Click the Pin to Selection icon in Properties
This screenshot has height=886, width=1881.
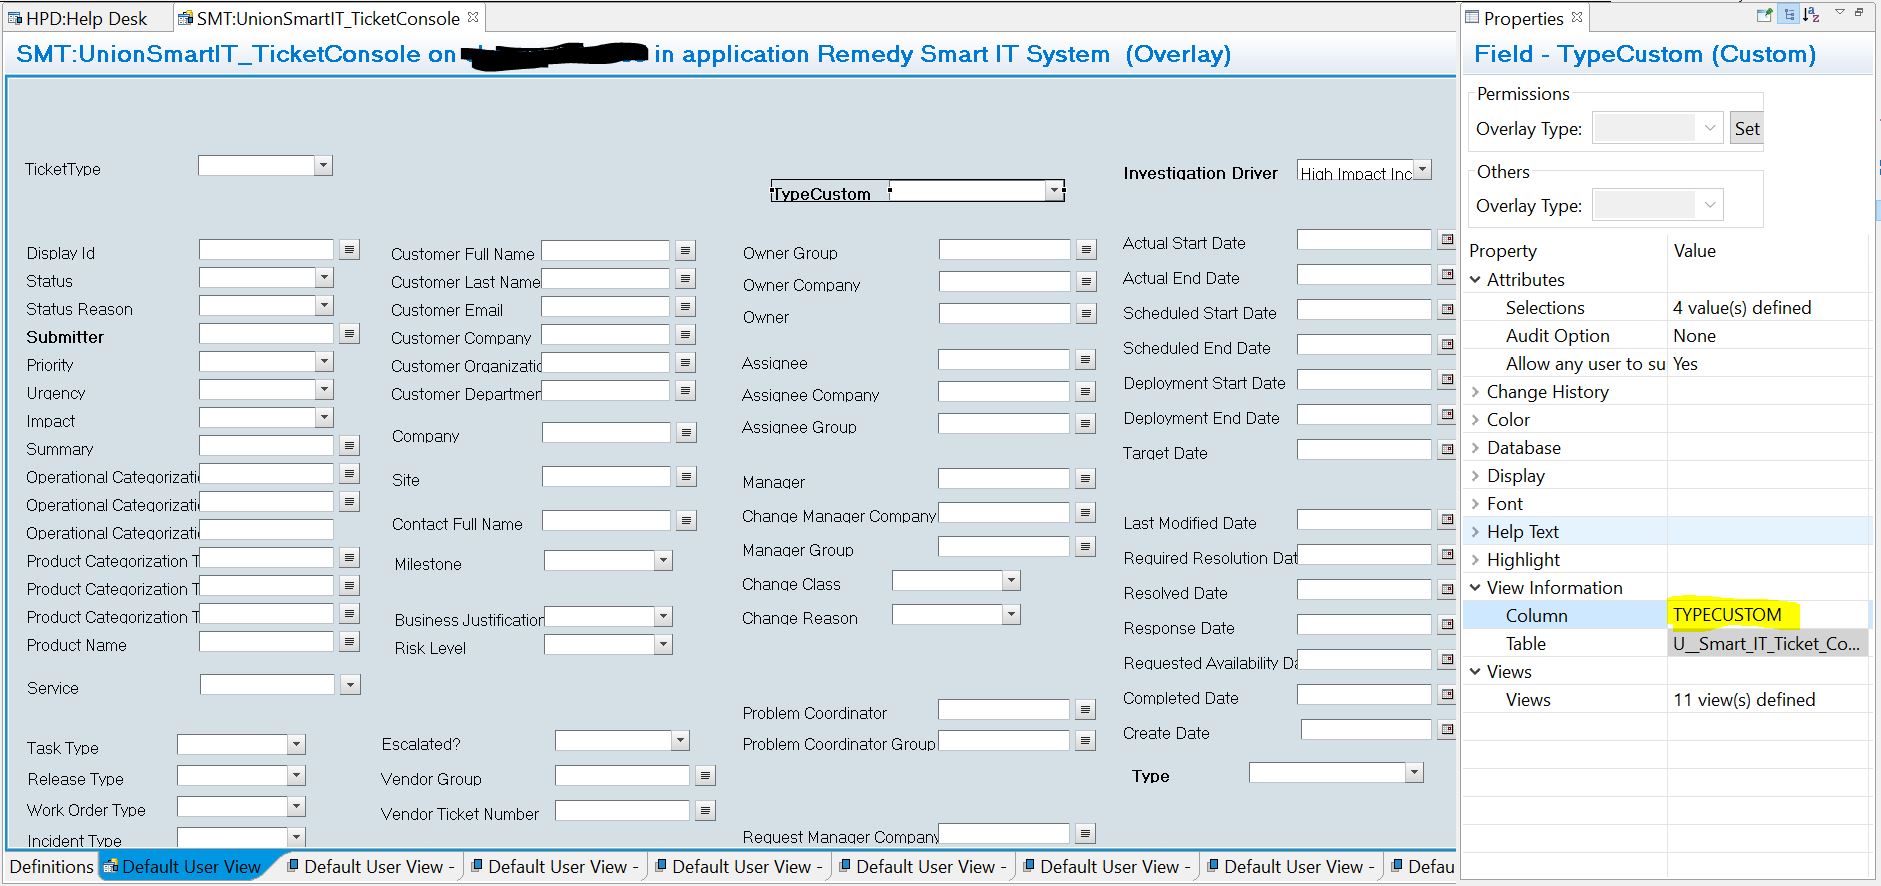(1764, 15)
